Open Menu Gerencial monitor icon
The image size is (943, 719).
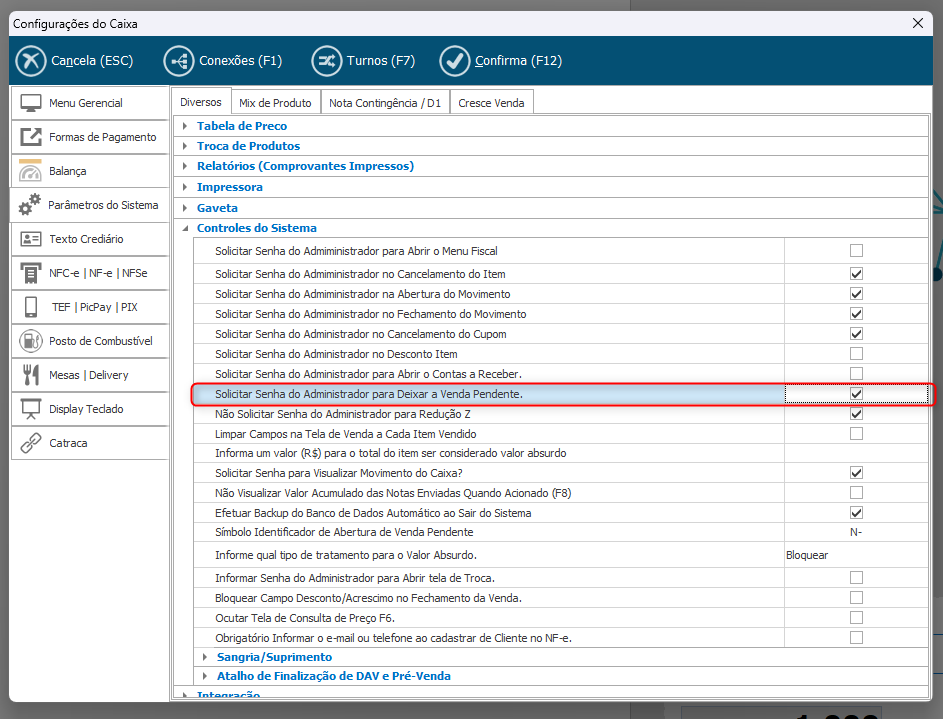click(31, 103)
